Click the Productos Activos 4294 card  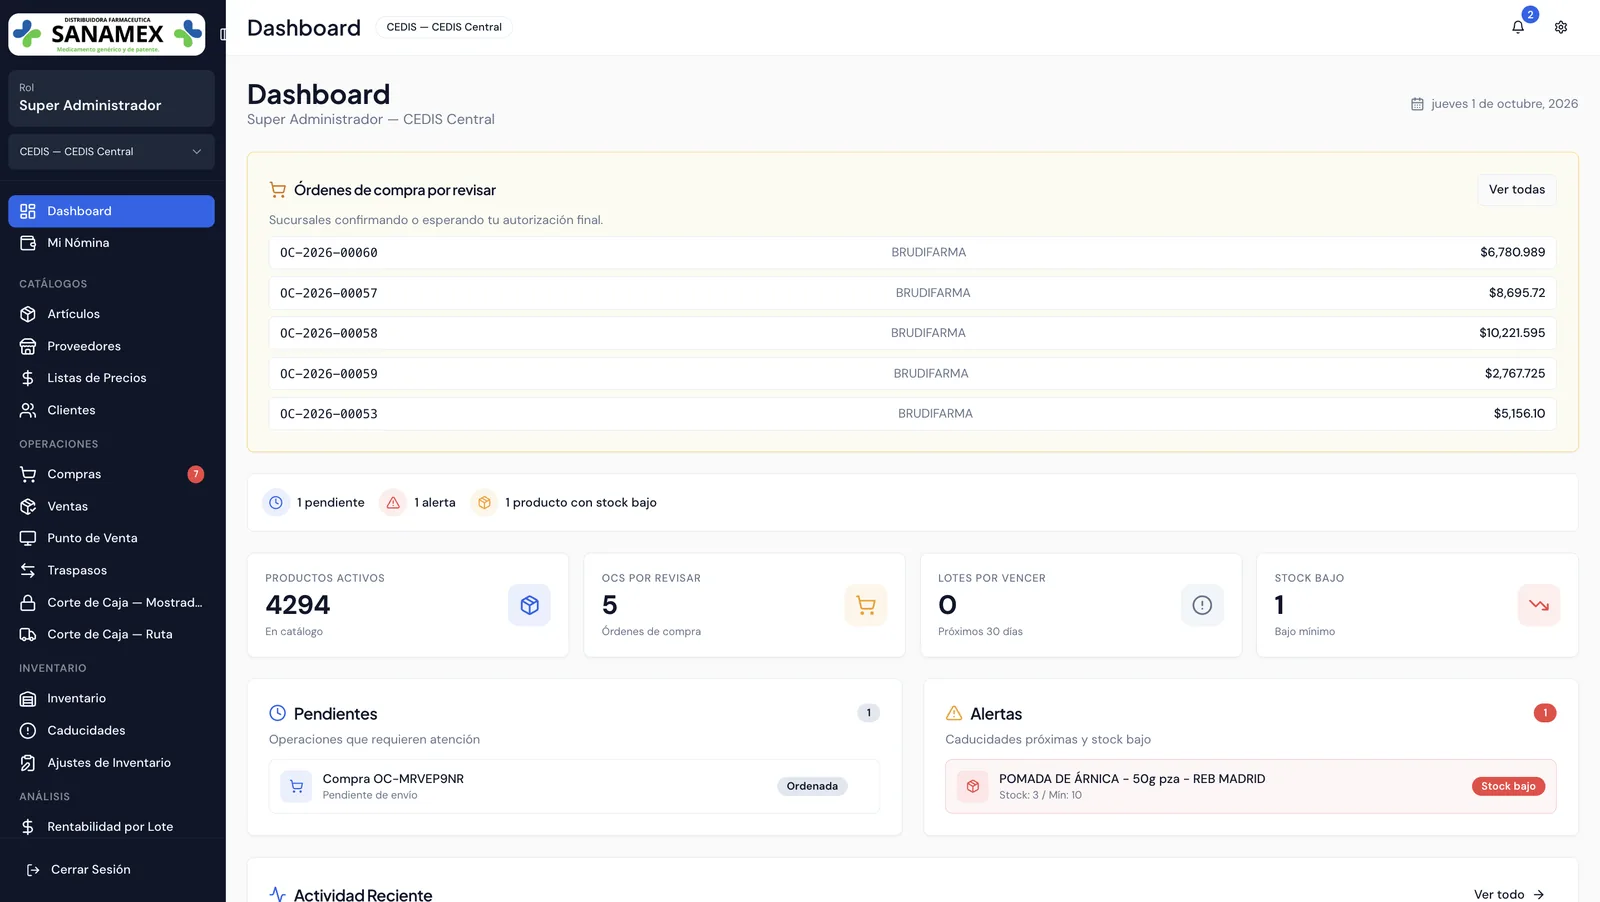tap(408, 605)
